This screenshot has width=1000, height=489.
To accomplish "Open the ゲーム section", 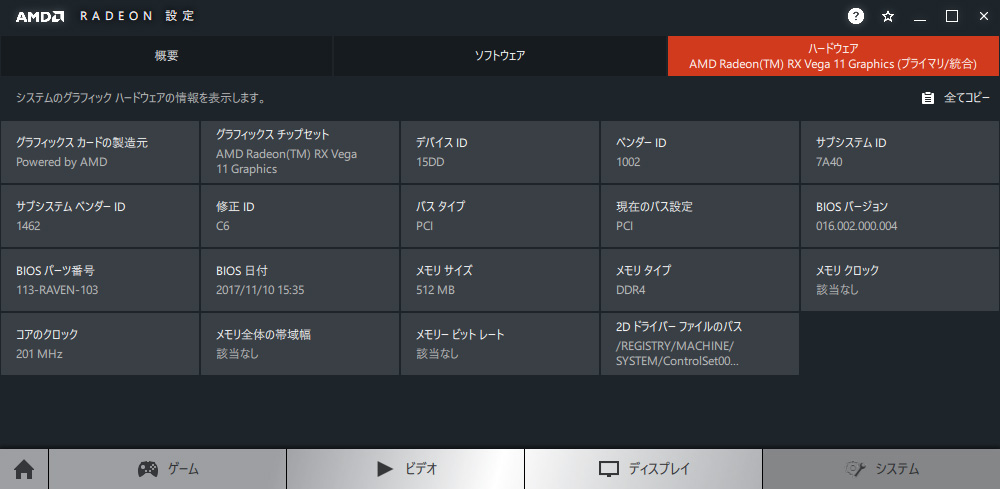I will pos(168,469).
